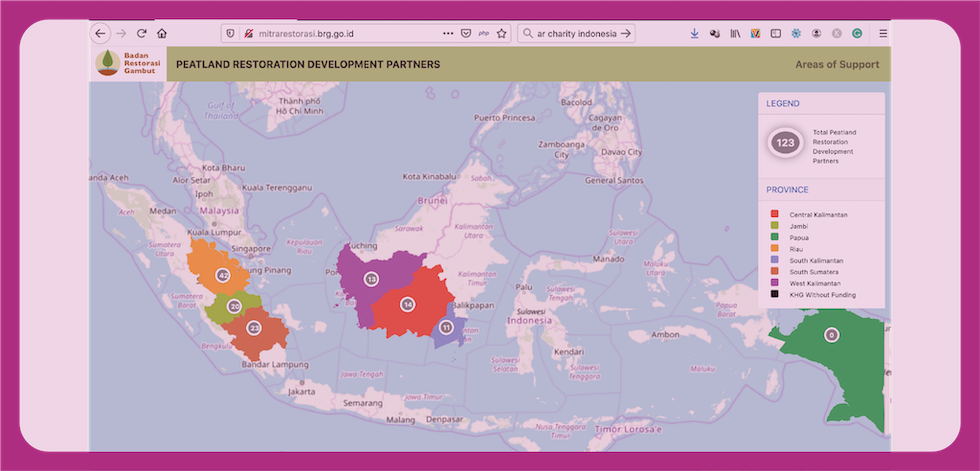
Task: Click the 'Jambi' legend label
Action: point(799,226)
